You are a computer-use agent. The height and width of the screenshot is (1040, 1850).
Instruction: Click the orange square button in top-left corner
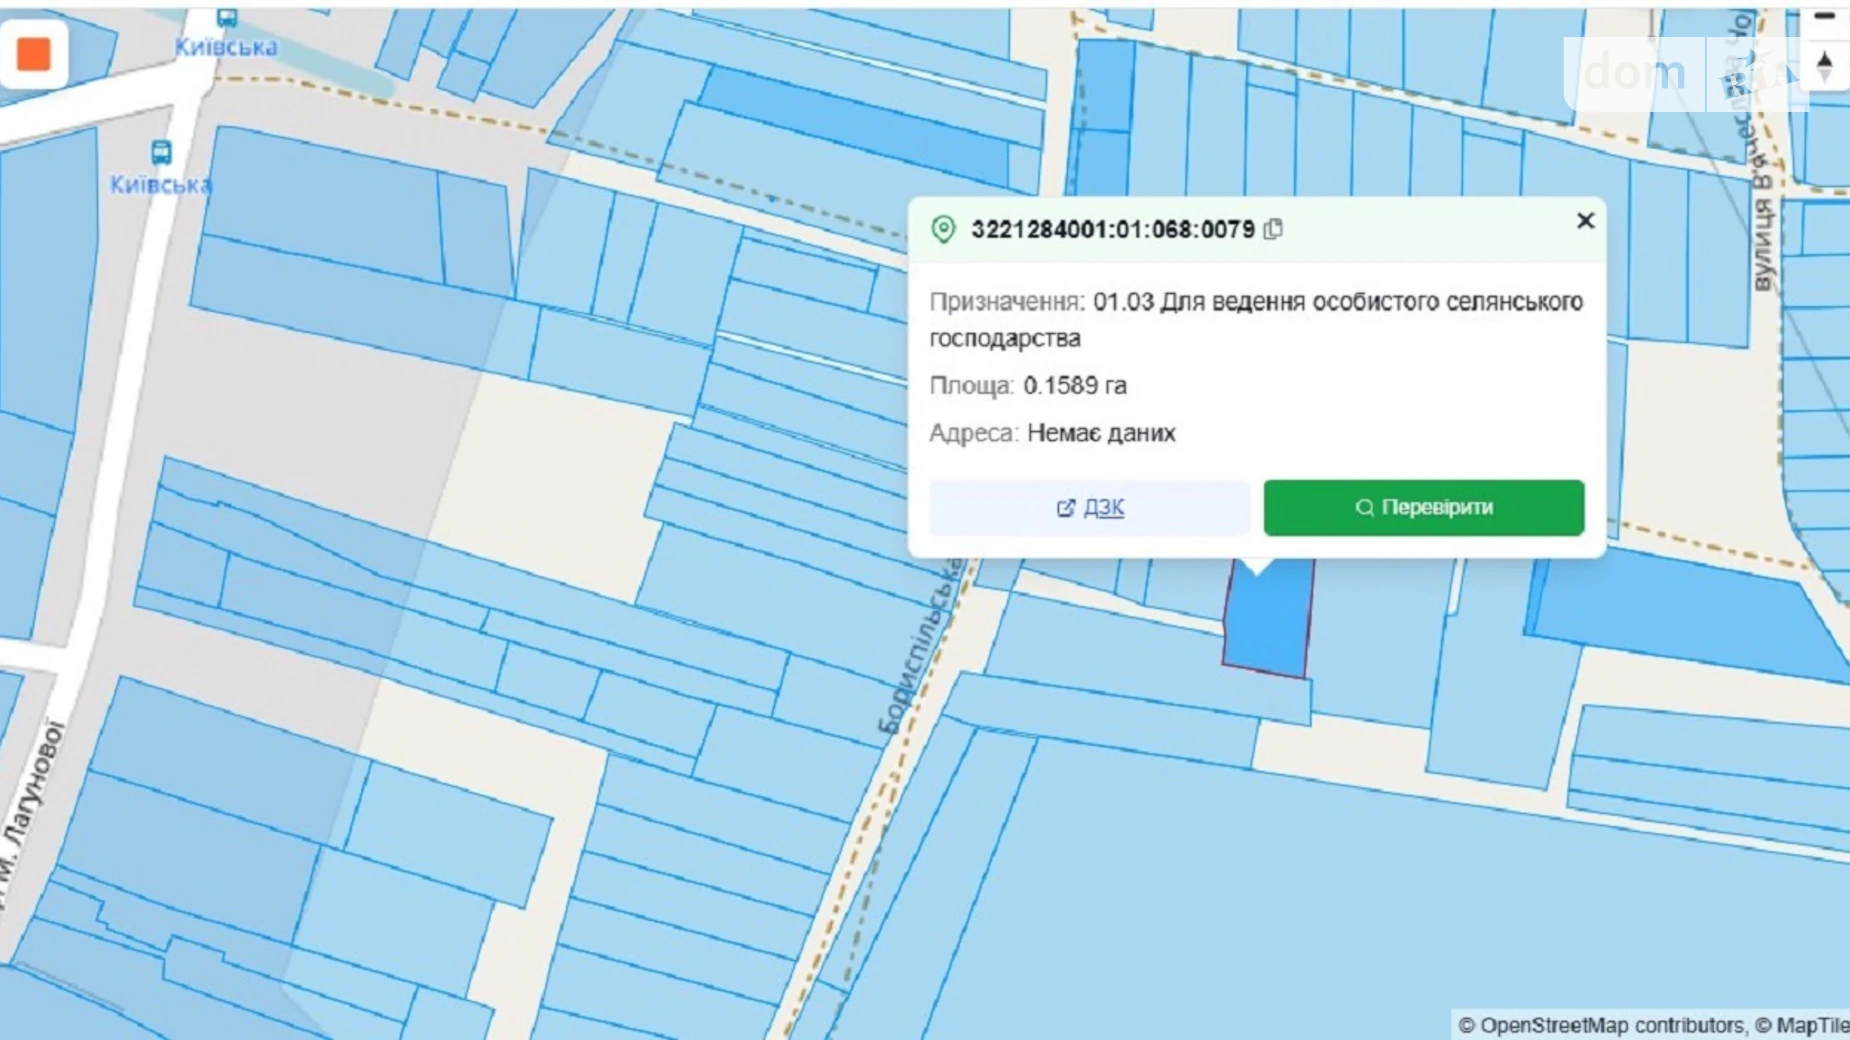coord(34,54)
